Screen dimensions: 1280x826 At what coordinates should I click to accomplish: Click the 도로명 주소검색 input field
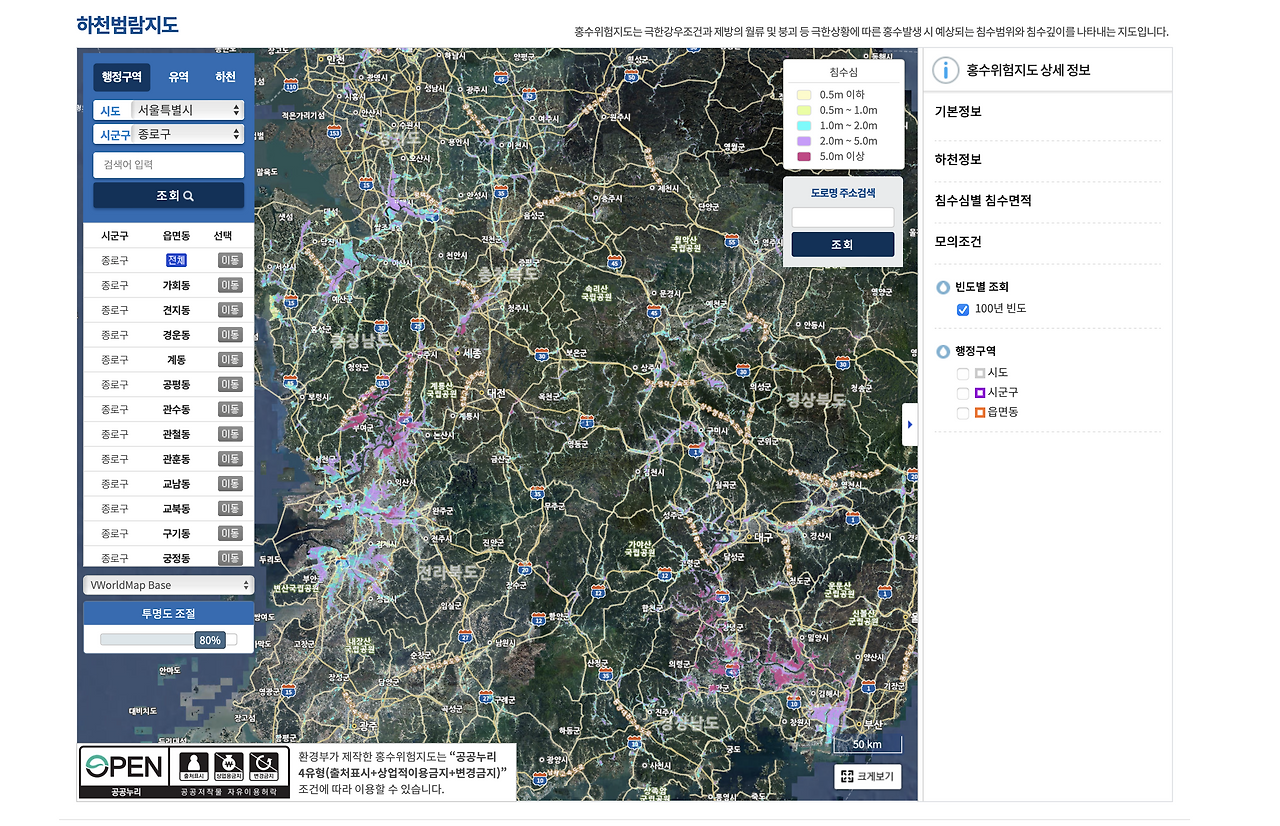tap(842, 217)
